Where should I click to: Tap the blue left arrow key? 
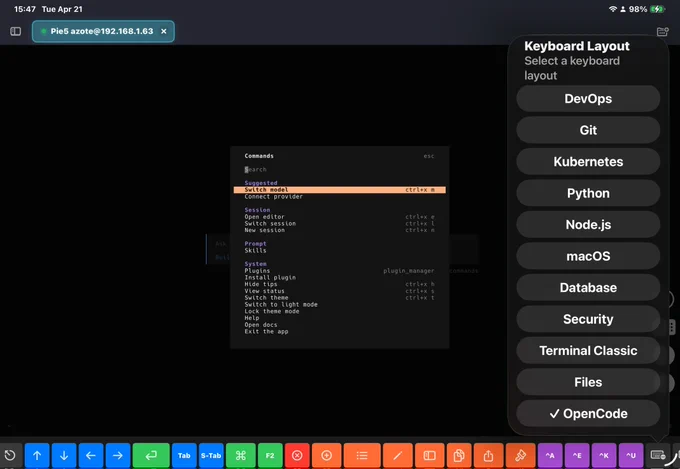pos(91,456)
